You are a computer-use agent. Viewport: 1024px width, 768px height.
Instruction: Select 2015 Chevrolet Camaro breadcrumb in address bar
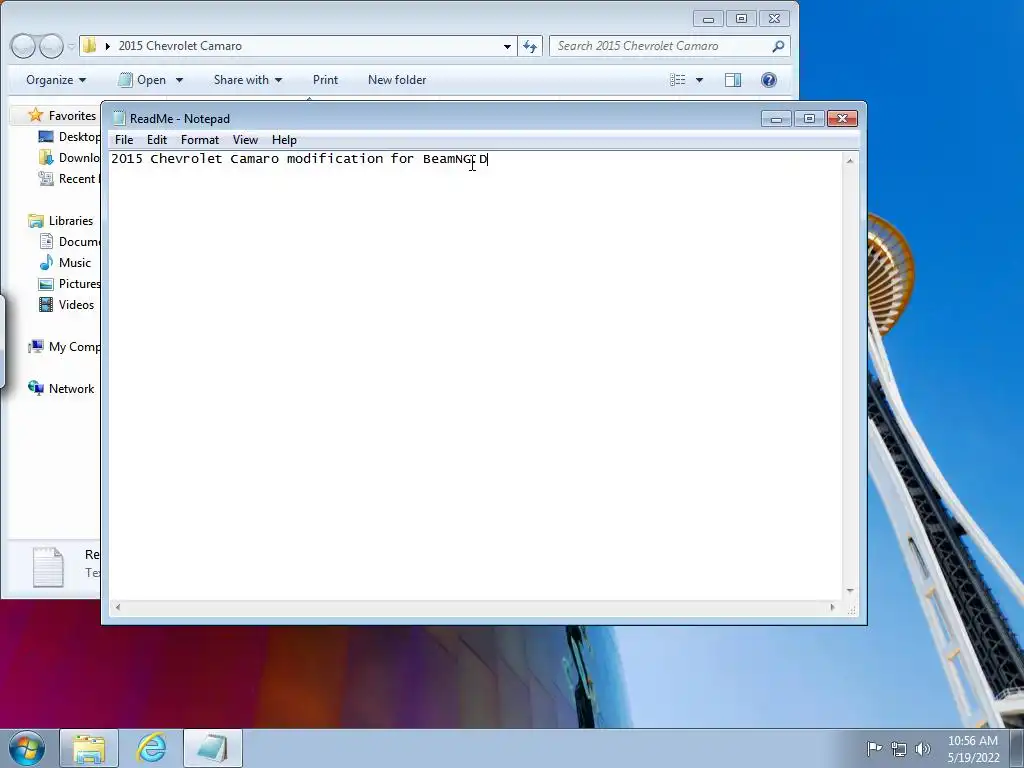tap(180, 46)
